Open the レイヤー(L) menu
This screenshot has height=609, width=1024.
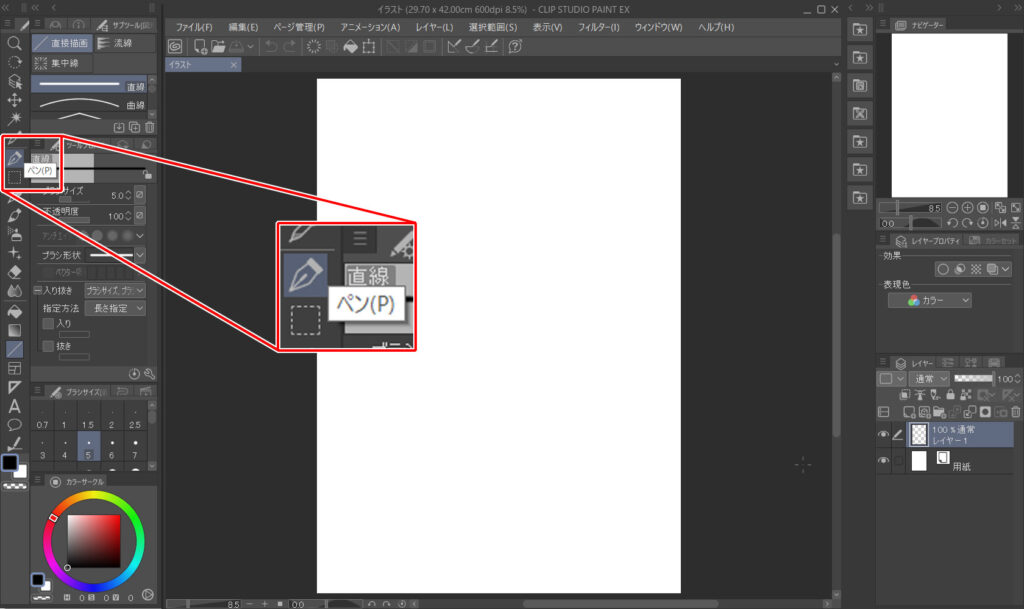(432, 27)
